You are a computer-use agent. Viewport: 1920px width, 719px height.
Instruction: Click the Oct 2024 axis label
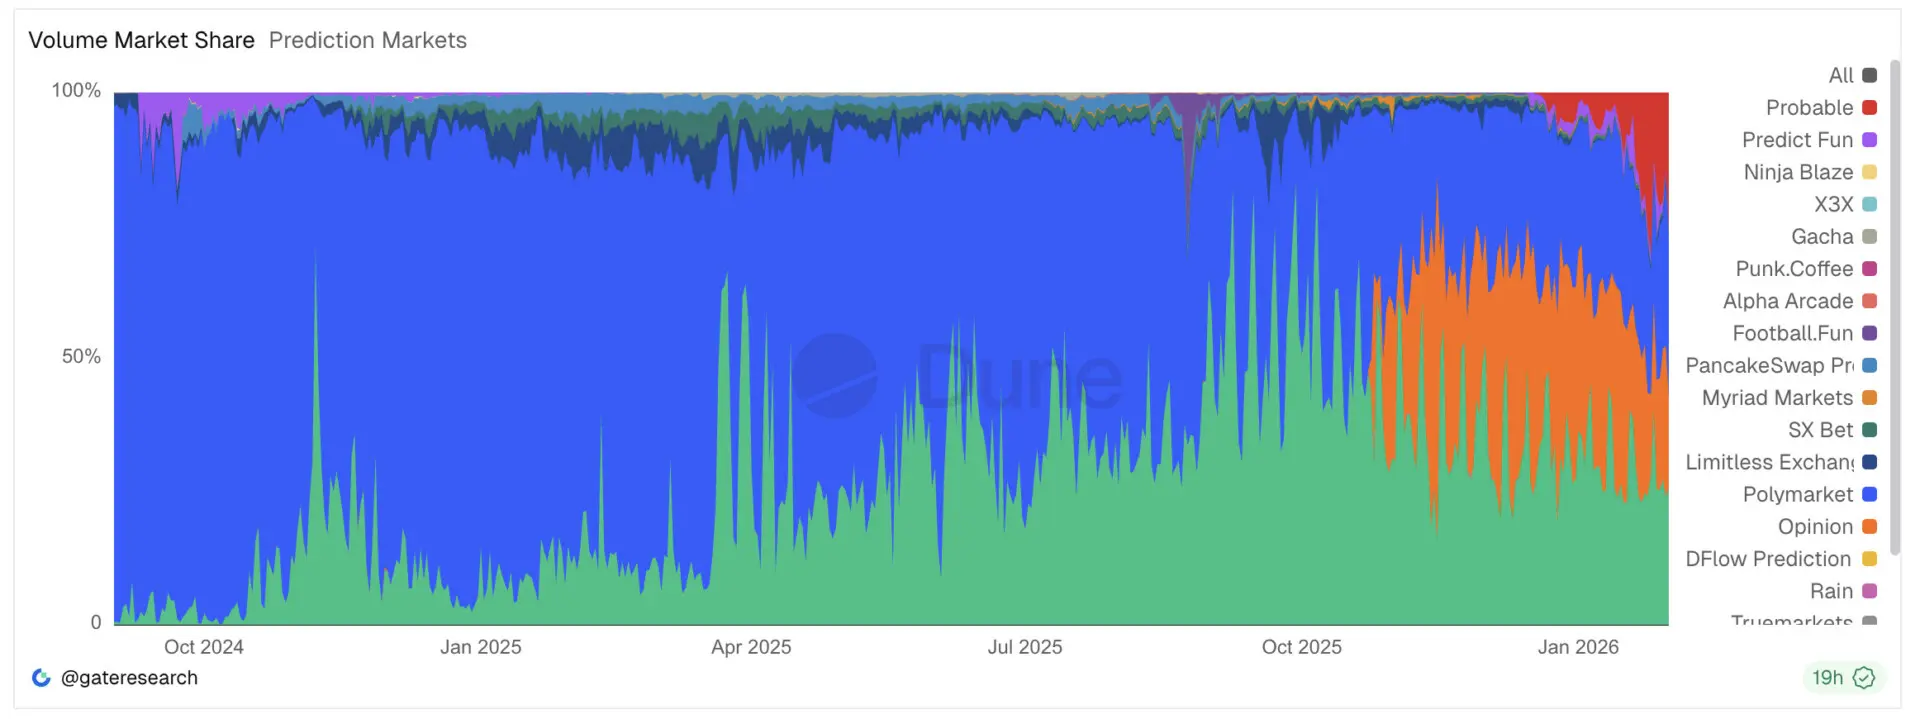click(203, 647)
